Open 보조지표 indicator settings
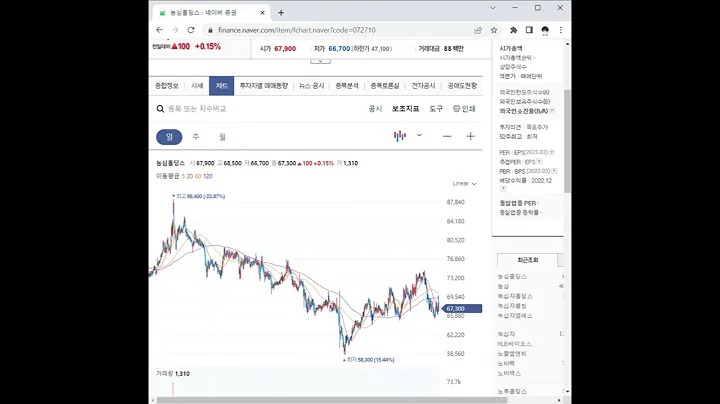 point(405,109)
